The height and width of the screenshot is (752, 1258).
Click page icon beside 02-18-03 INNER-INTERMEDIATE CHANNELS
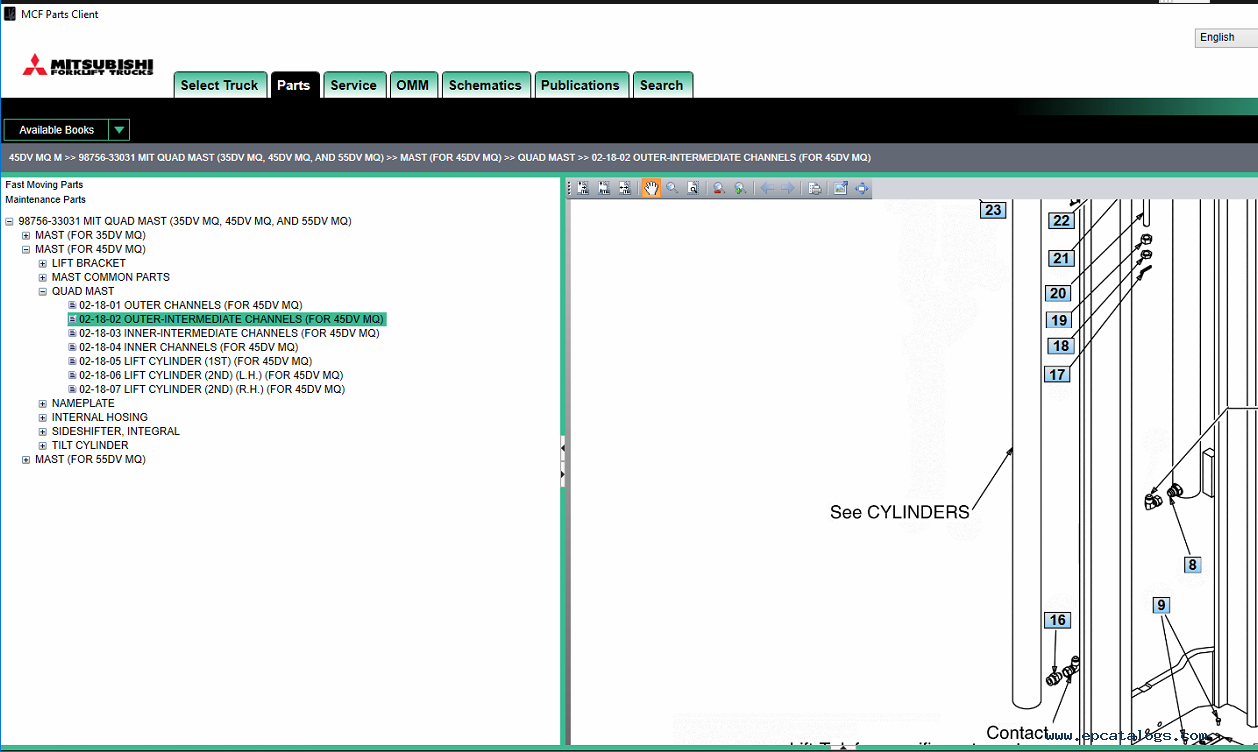pyautogui.click(x=72, y=333)
